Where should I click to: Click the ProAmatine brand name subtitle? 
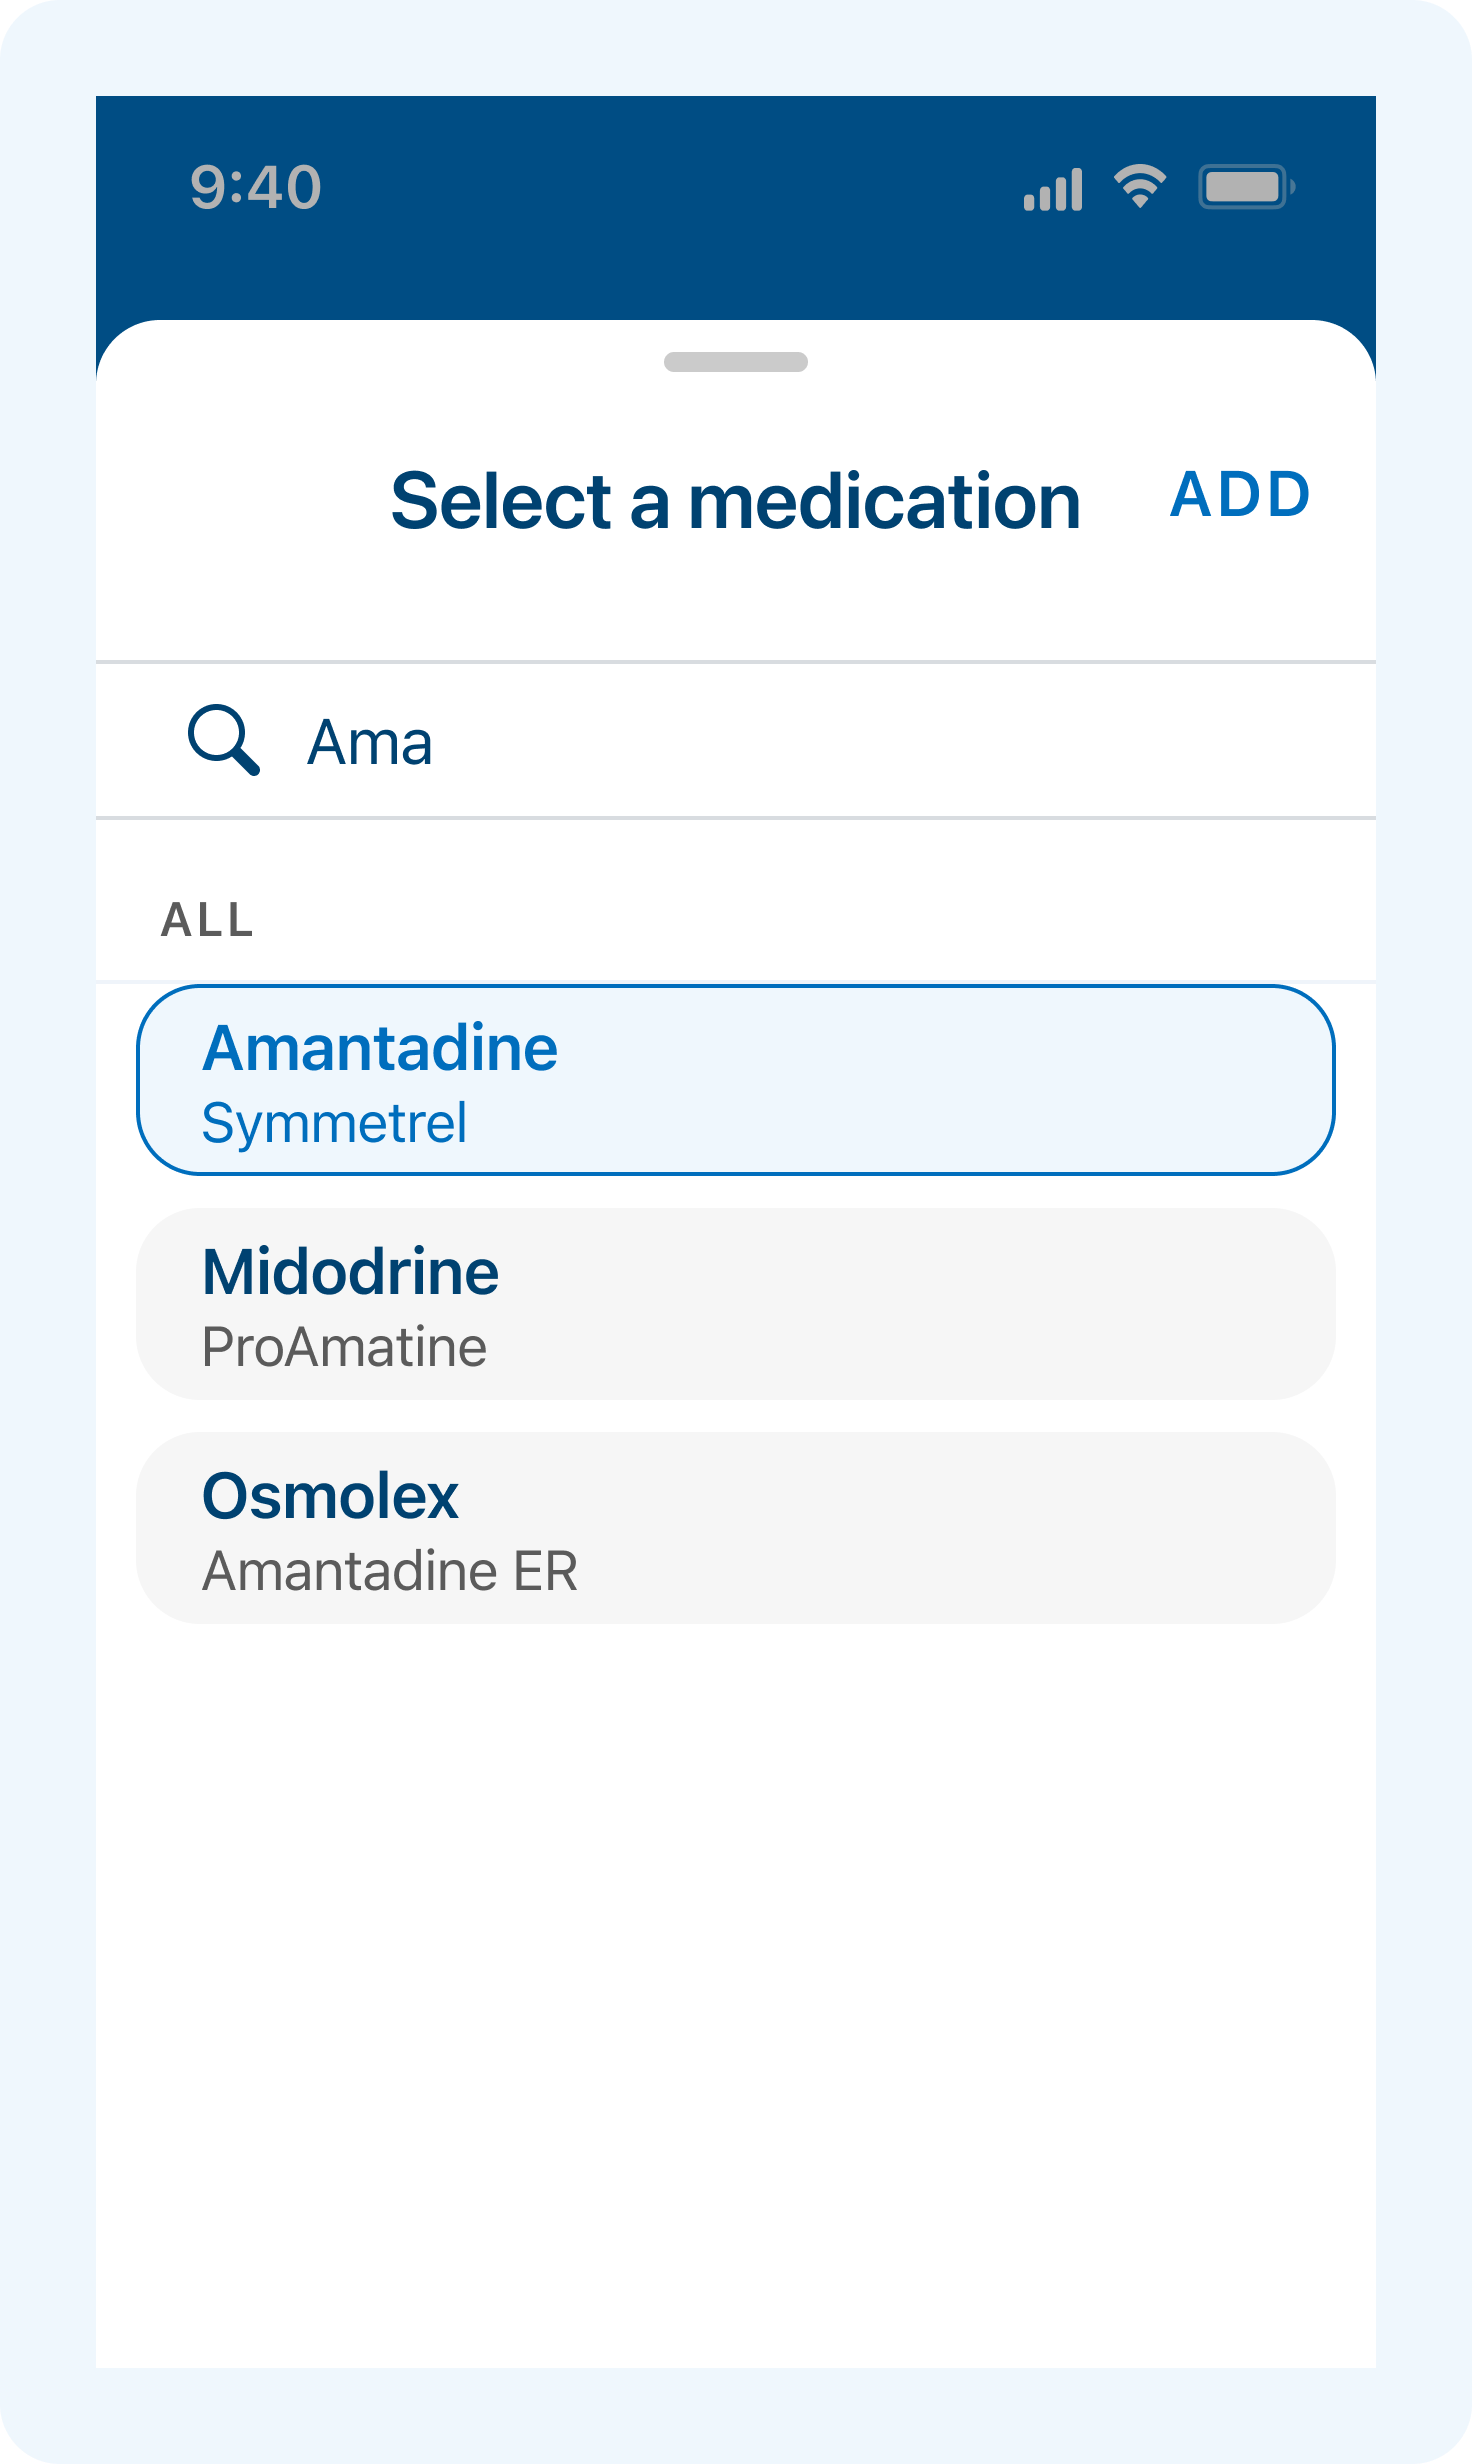click(344, 1347)
